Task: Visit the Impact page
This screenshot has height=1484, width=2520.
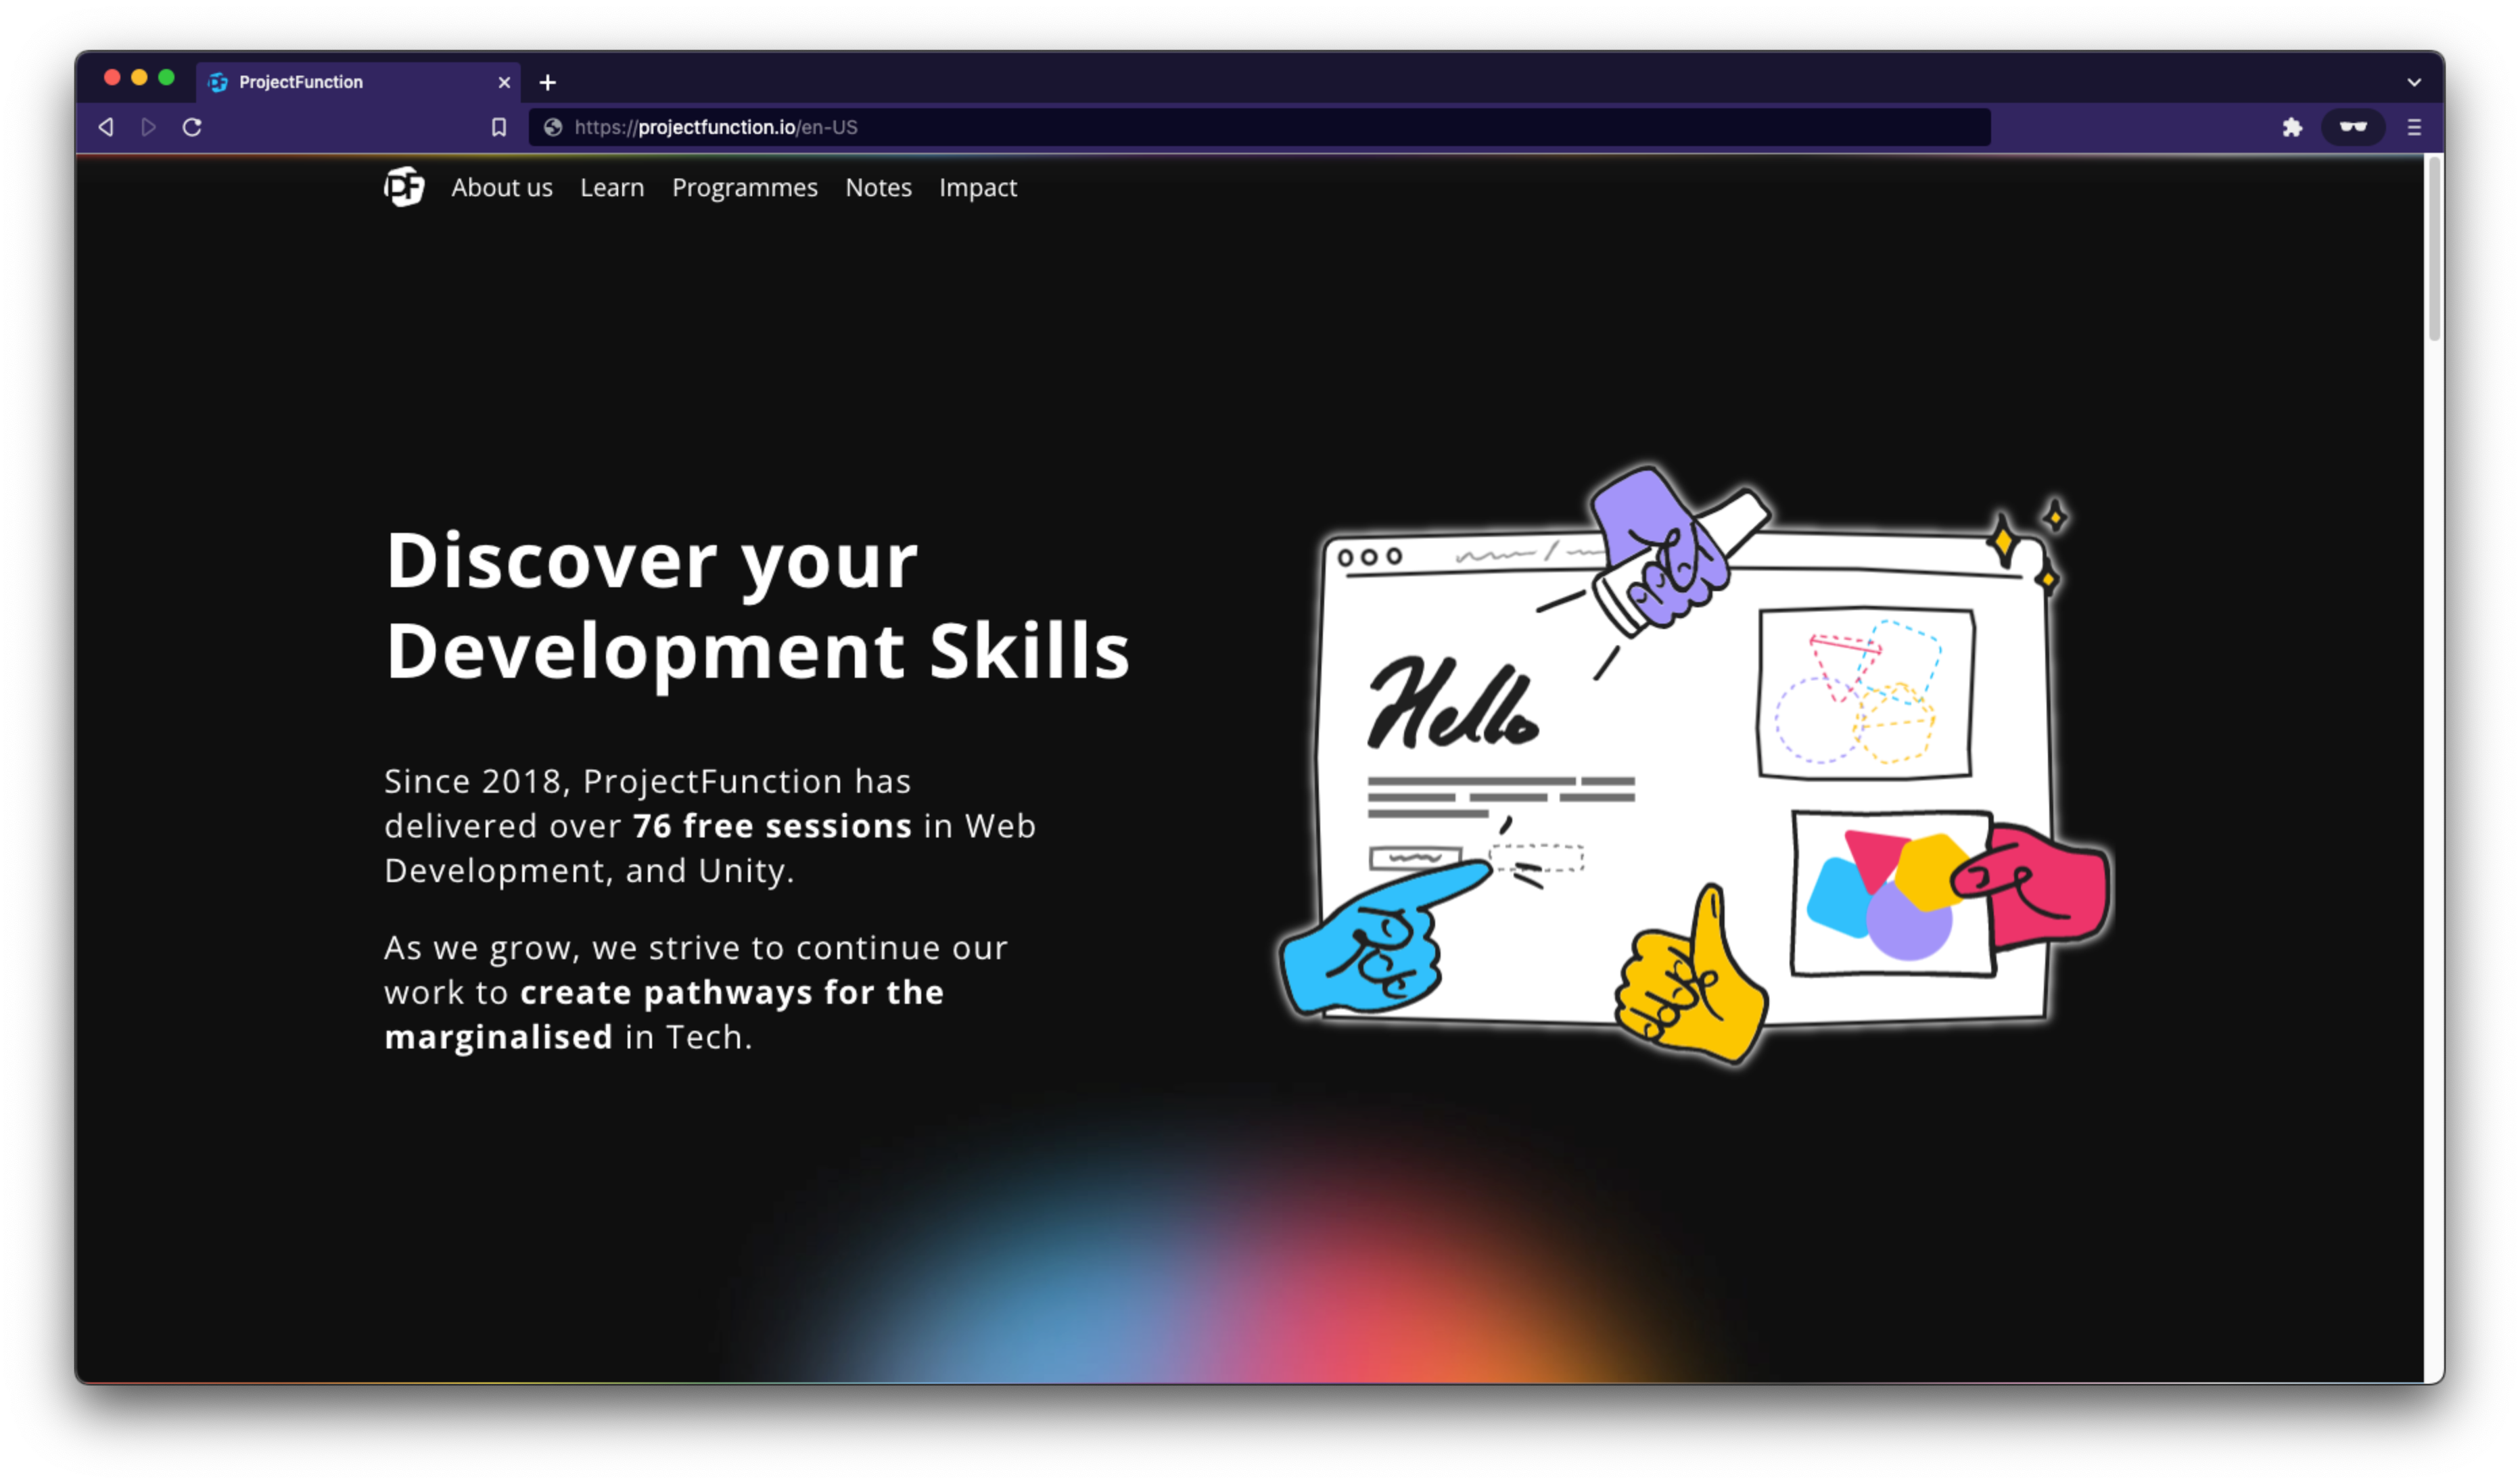Action: pyautogui.click(x=977, y=187)
